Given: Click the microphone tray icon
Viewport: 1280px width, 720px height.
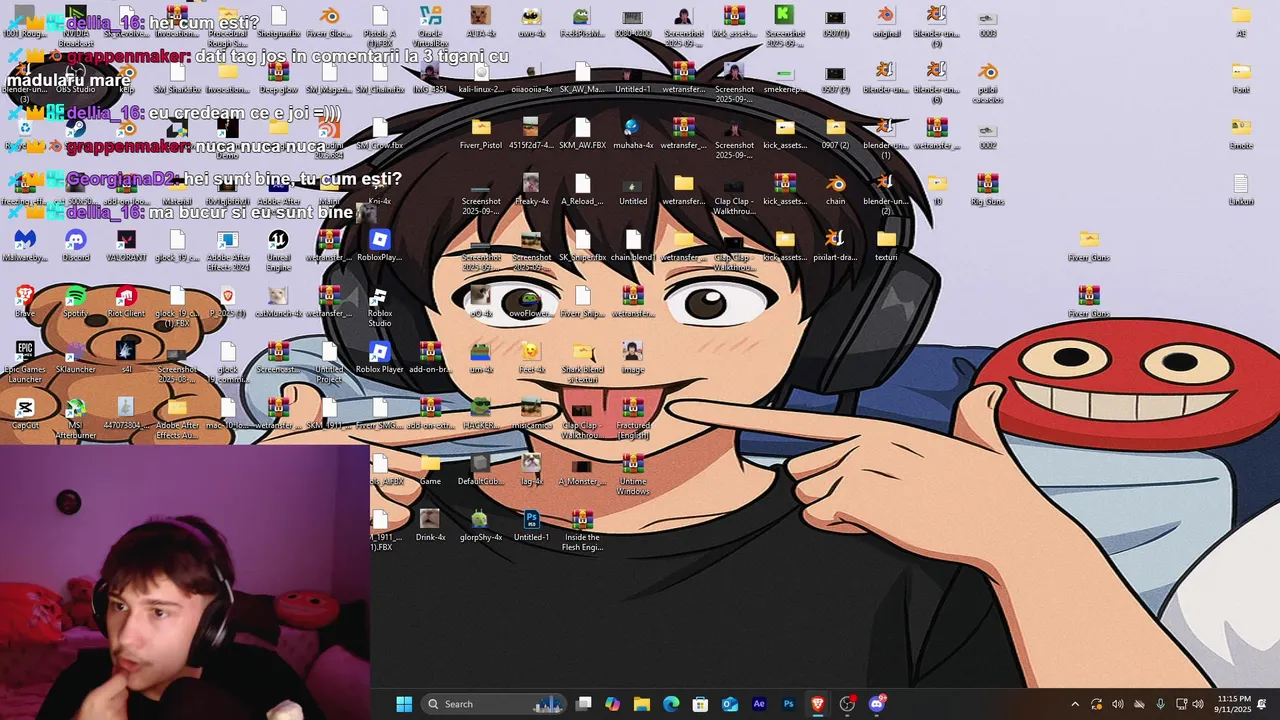Looking at the screenshot, I should point(1161,704).
